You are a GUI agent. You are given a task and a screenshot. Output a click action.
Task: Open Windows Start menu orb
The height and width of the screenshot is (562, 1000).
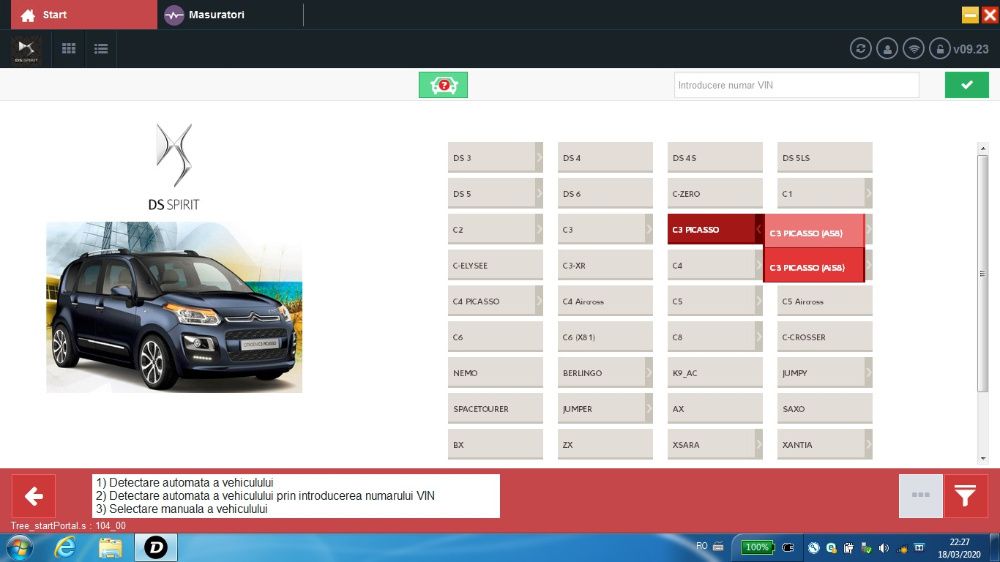point(19,547)
